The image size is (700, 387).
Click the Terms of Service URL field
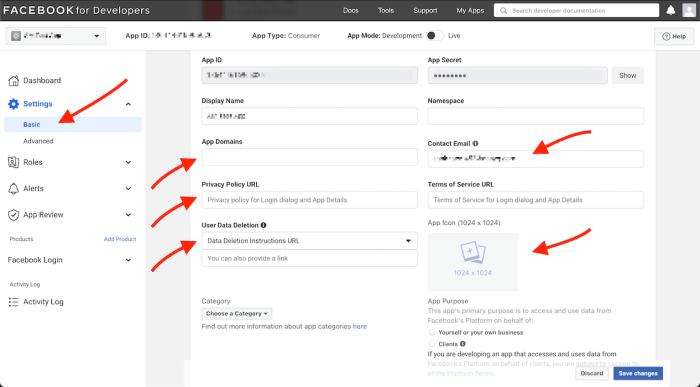(535, 200)
